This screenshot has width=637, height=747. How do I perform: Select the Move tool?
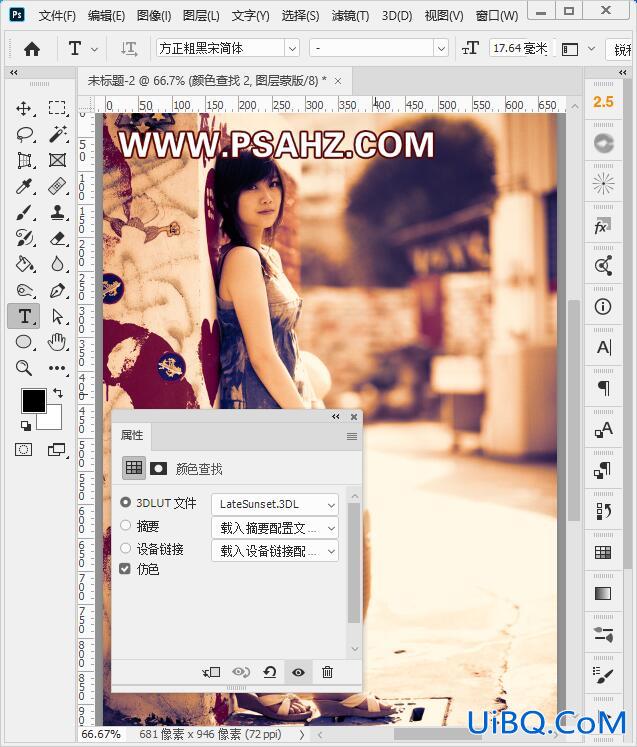click(x=23, y=108)
